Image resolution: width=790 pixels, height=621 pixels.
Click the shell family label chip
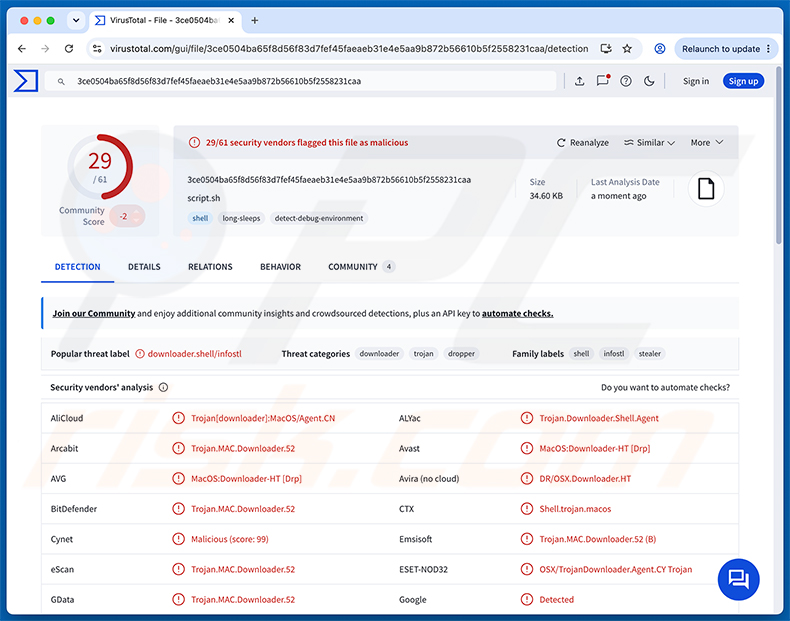point(581,354)
